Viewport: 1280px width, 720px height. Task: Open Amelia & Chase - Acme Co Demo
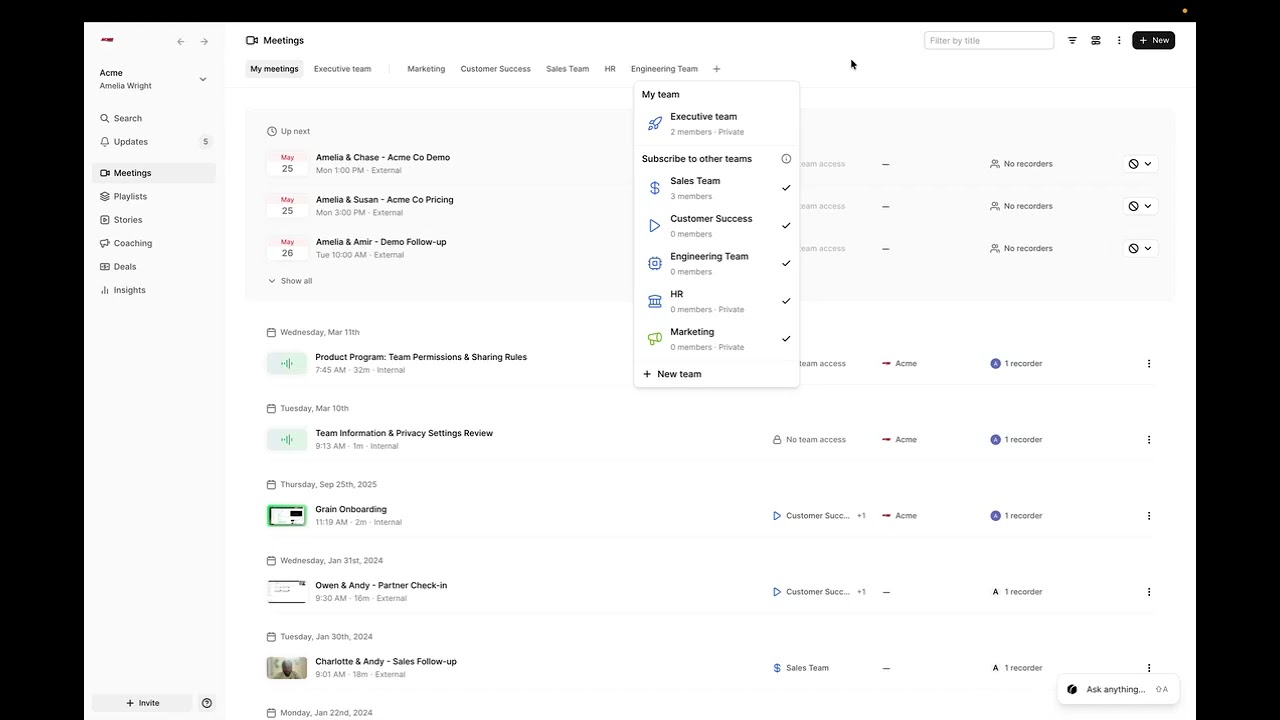pos(383,157)
